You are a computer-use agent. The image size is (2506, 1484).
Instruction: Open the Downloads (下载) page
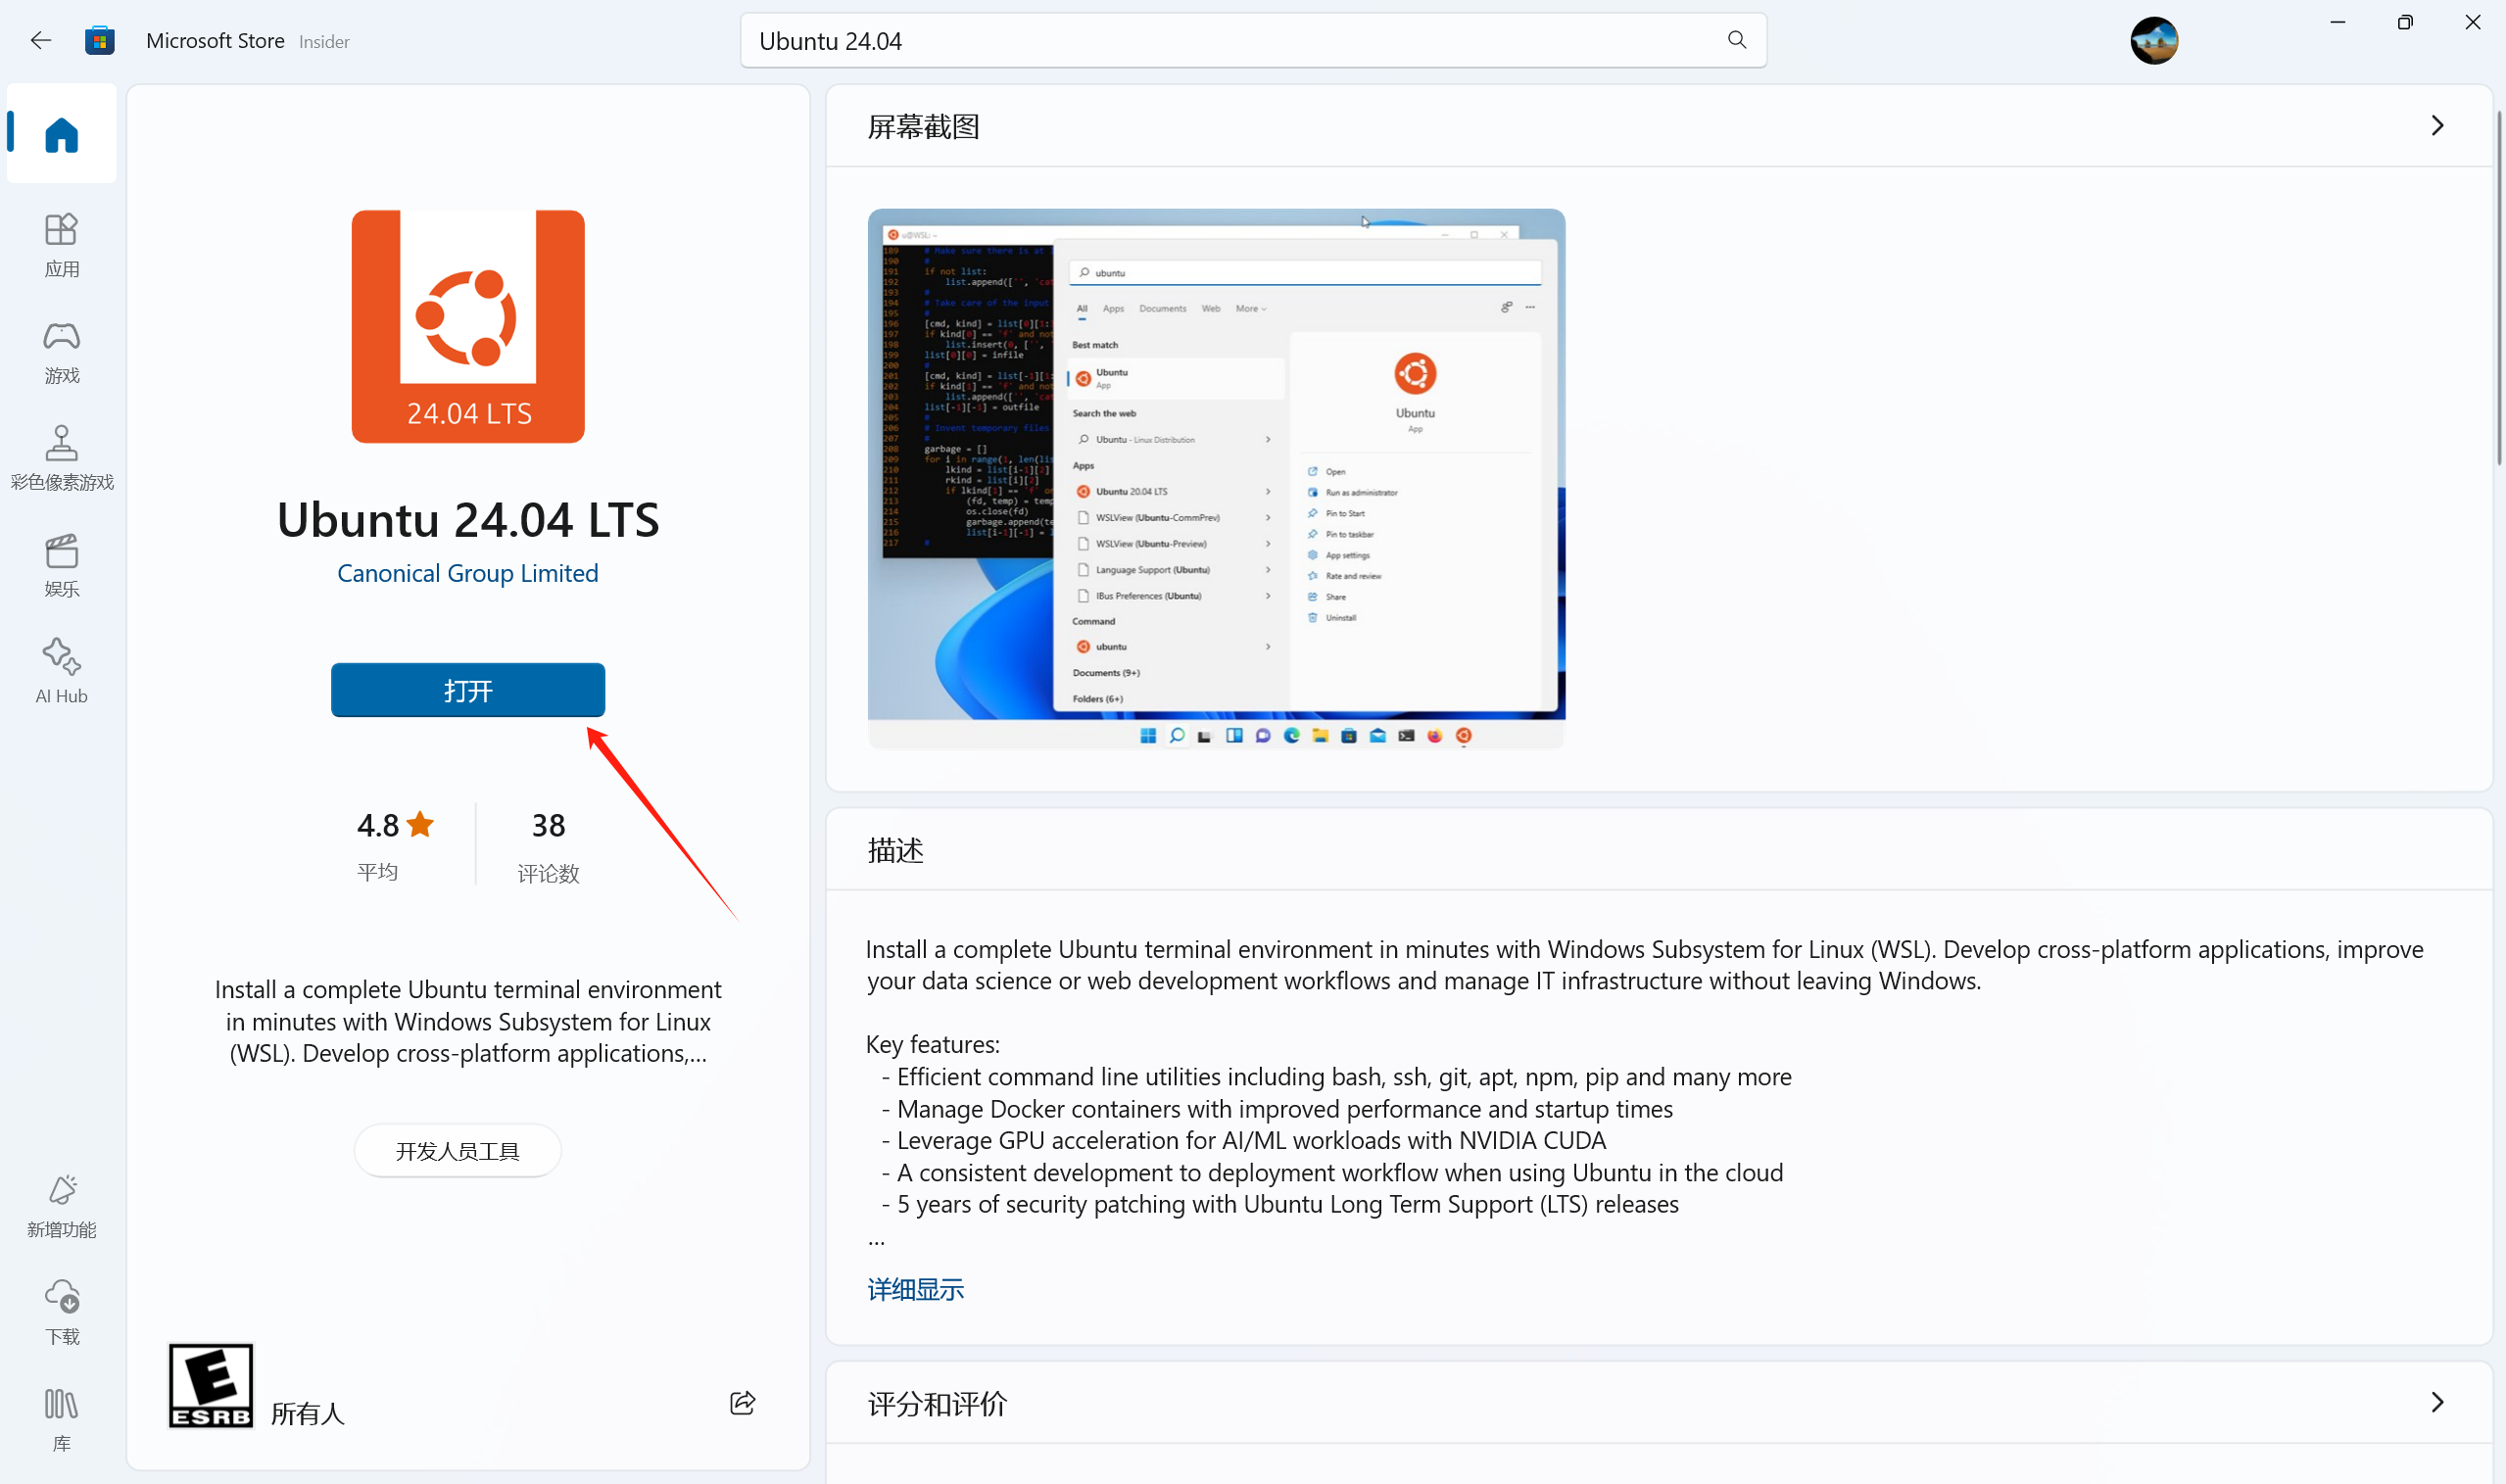point(61,1311)
